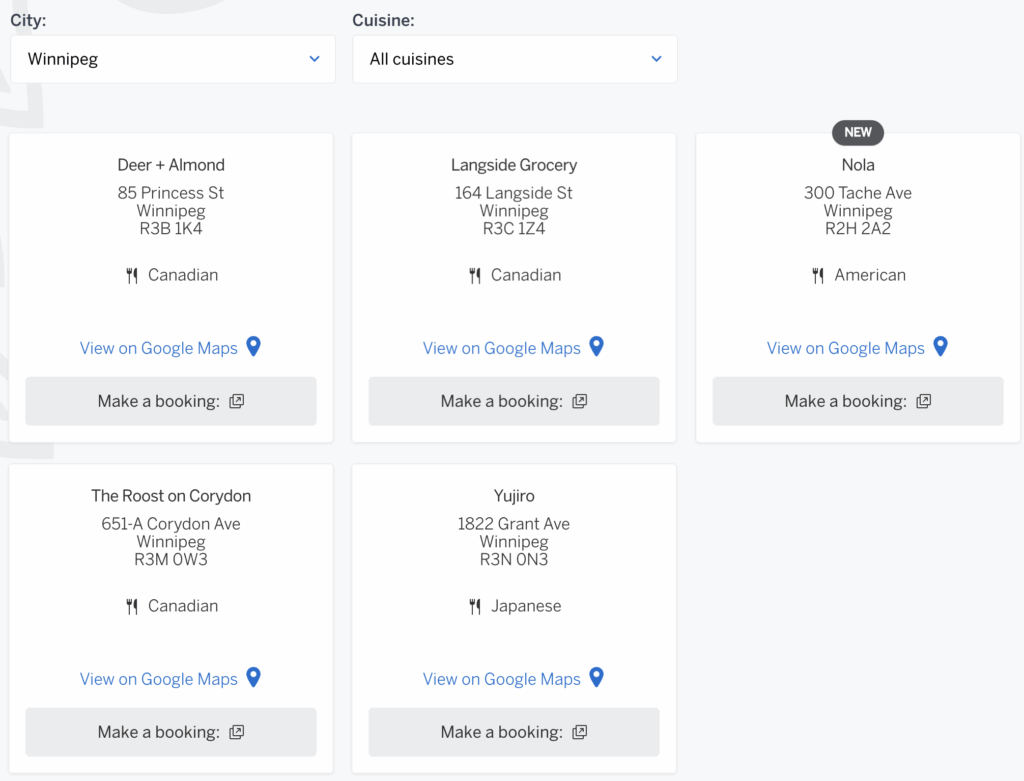Click the map pin icon for Langside Grocery
The width and height of the screenshot is (1024, 781).
tap(596, 347)
